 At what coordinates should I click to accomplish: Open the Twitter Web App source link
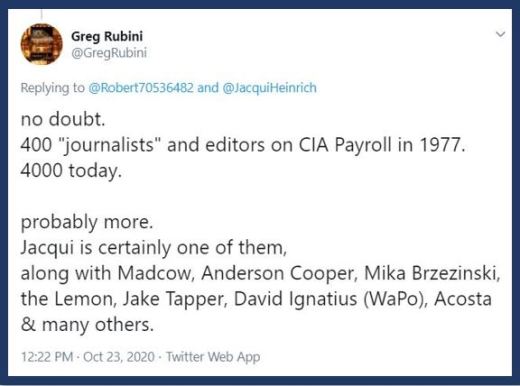(x=213, y=357)
